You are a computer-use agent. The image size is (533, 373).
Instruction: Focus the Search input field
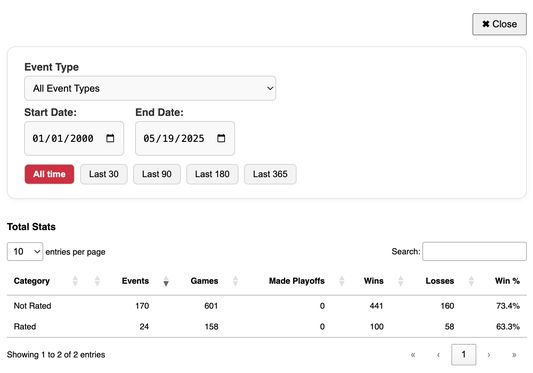pyautogui.click(x=475, y=252)
